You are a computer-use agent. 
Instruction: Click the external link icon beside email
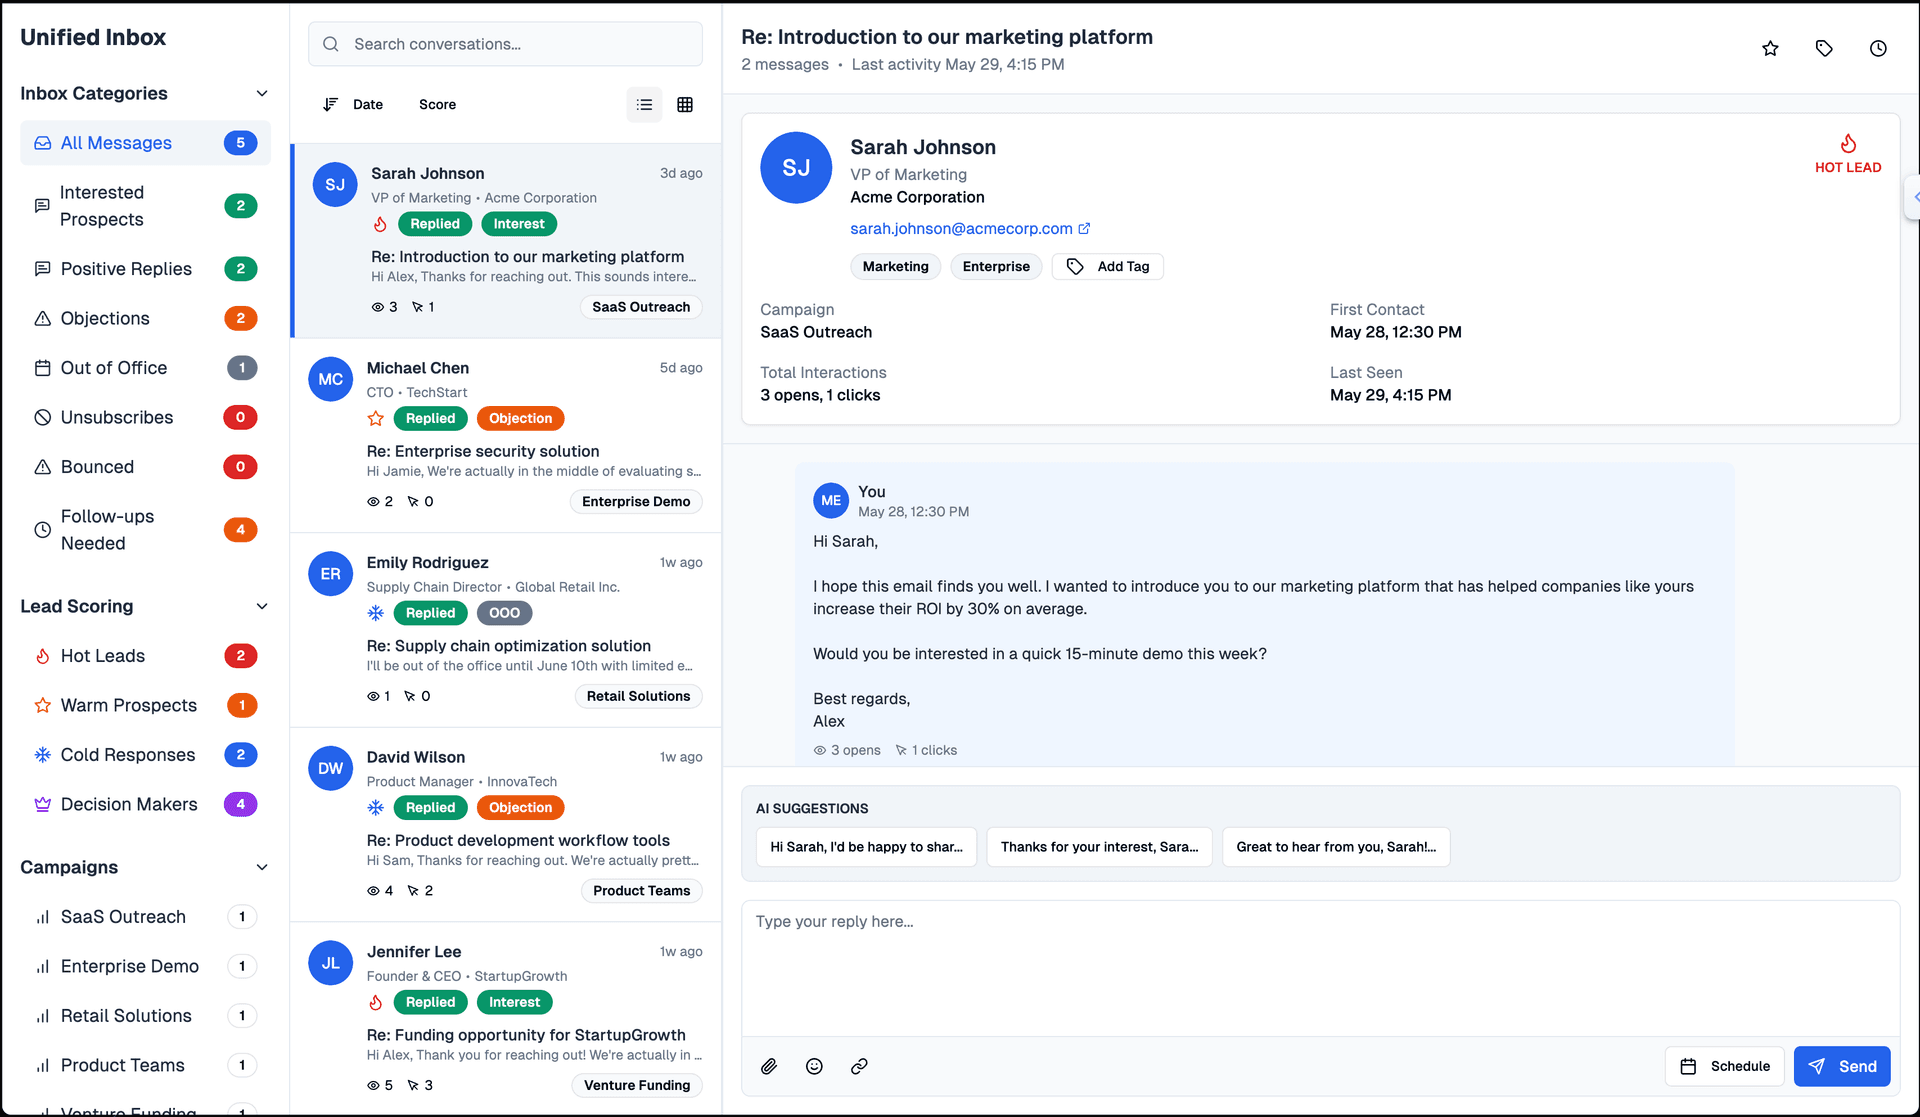[1084, 229]
